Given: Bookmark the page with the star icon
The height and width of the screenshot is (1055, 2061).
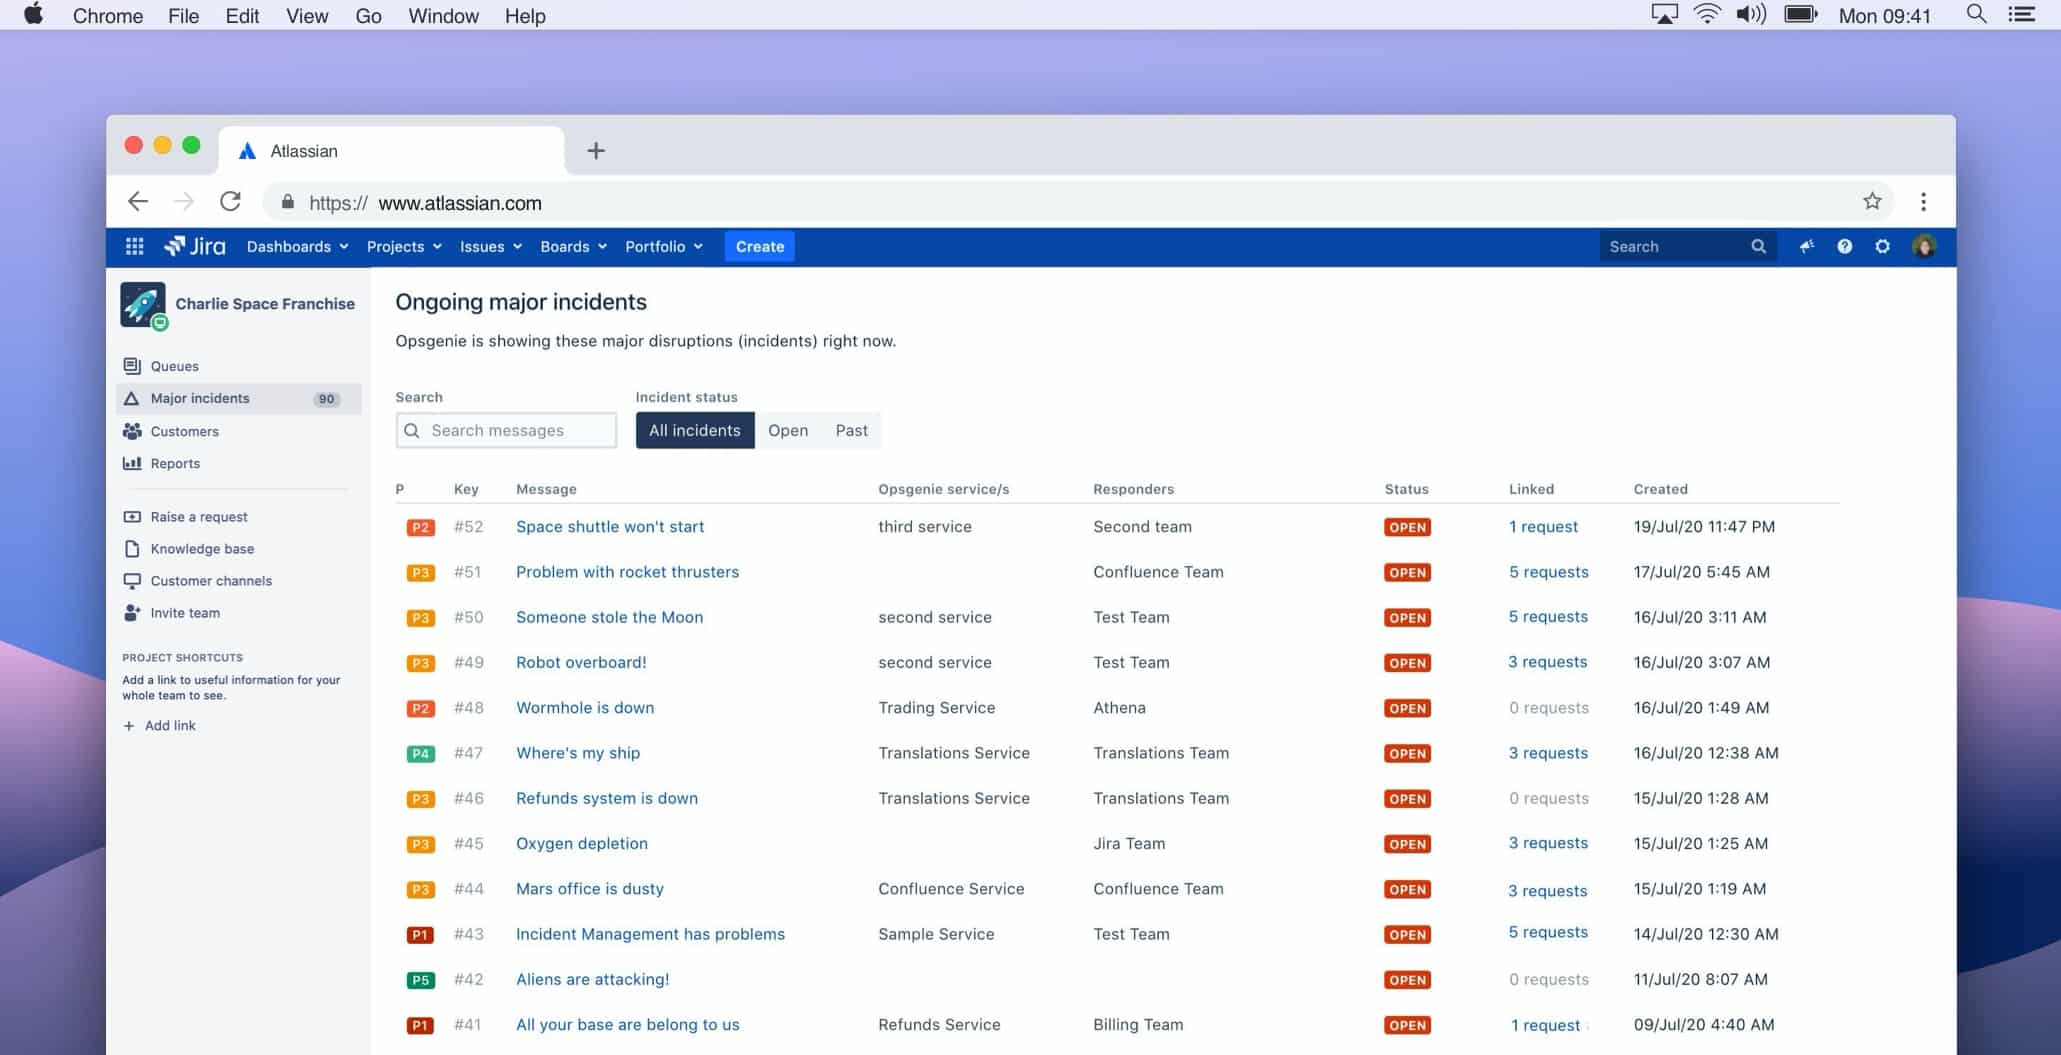Looking at the screenshot, I should coord(1872,202).
